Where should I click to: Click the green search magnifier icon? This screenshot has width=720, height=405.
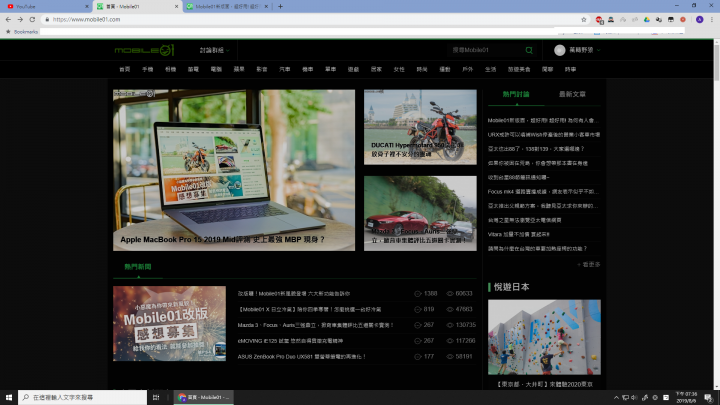pyautogui.click(x=529, y=50)
